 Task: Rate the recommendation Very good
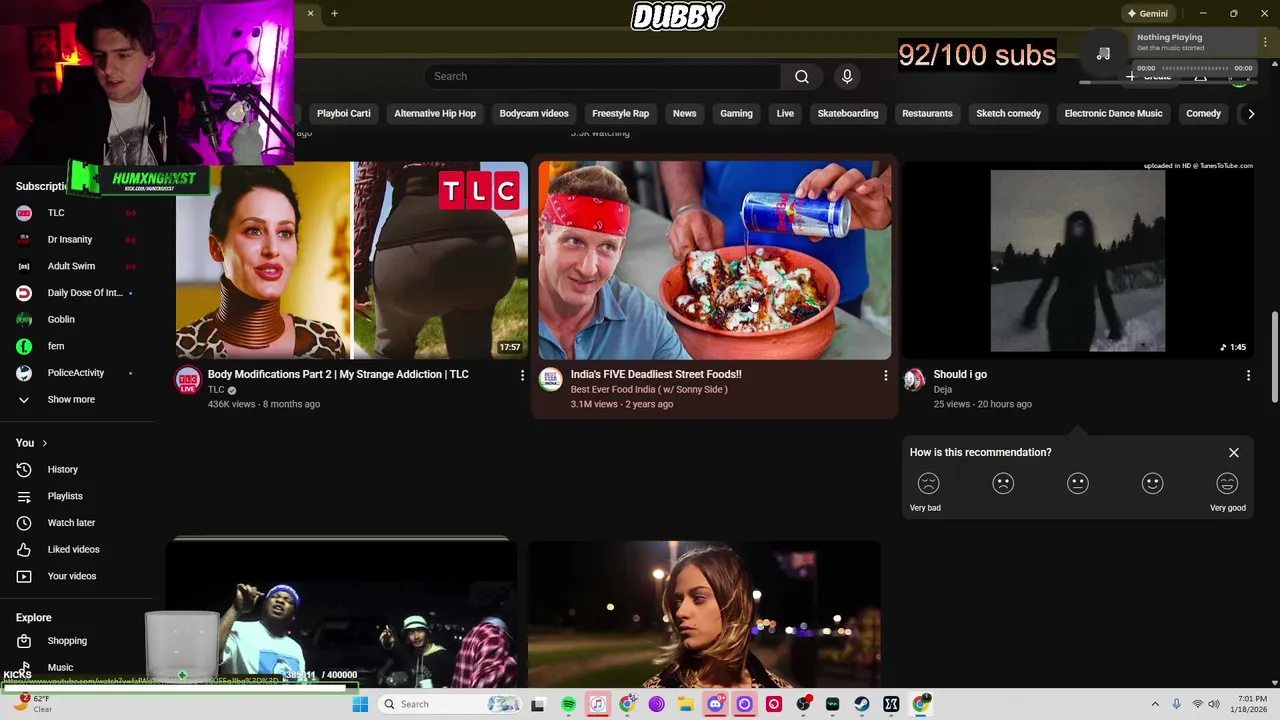pos(1227,484)
